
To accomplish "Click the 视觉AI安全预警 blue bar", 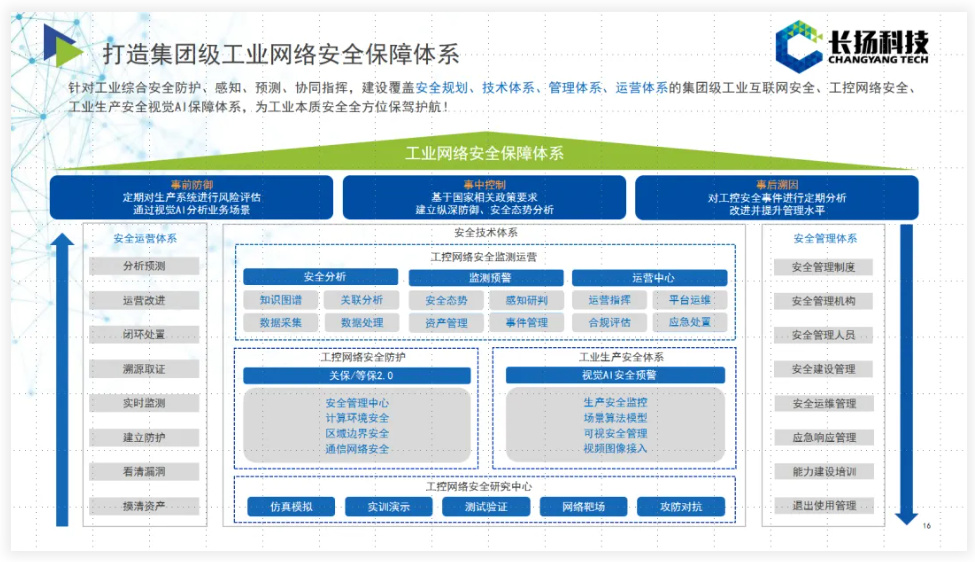I will 614,376.
